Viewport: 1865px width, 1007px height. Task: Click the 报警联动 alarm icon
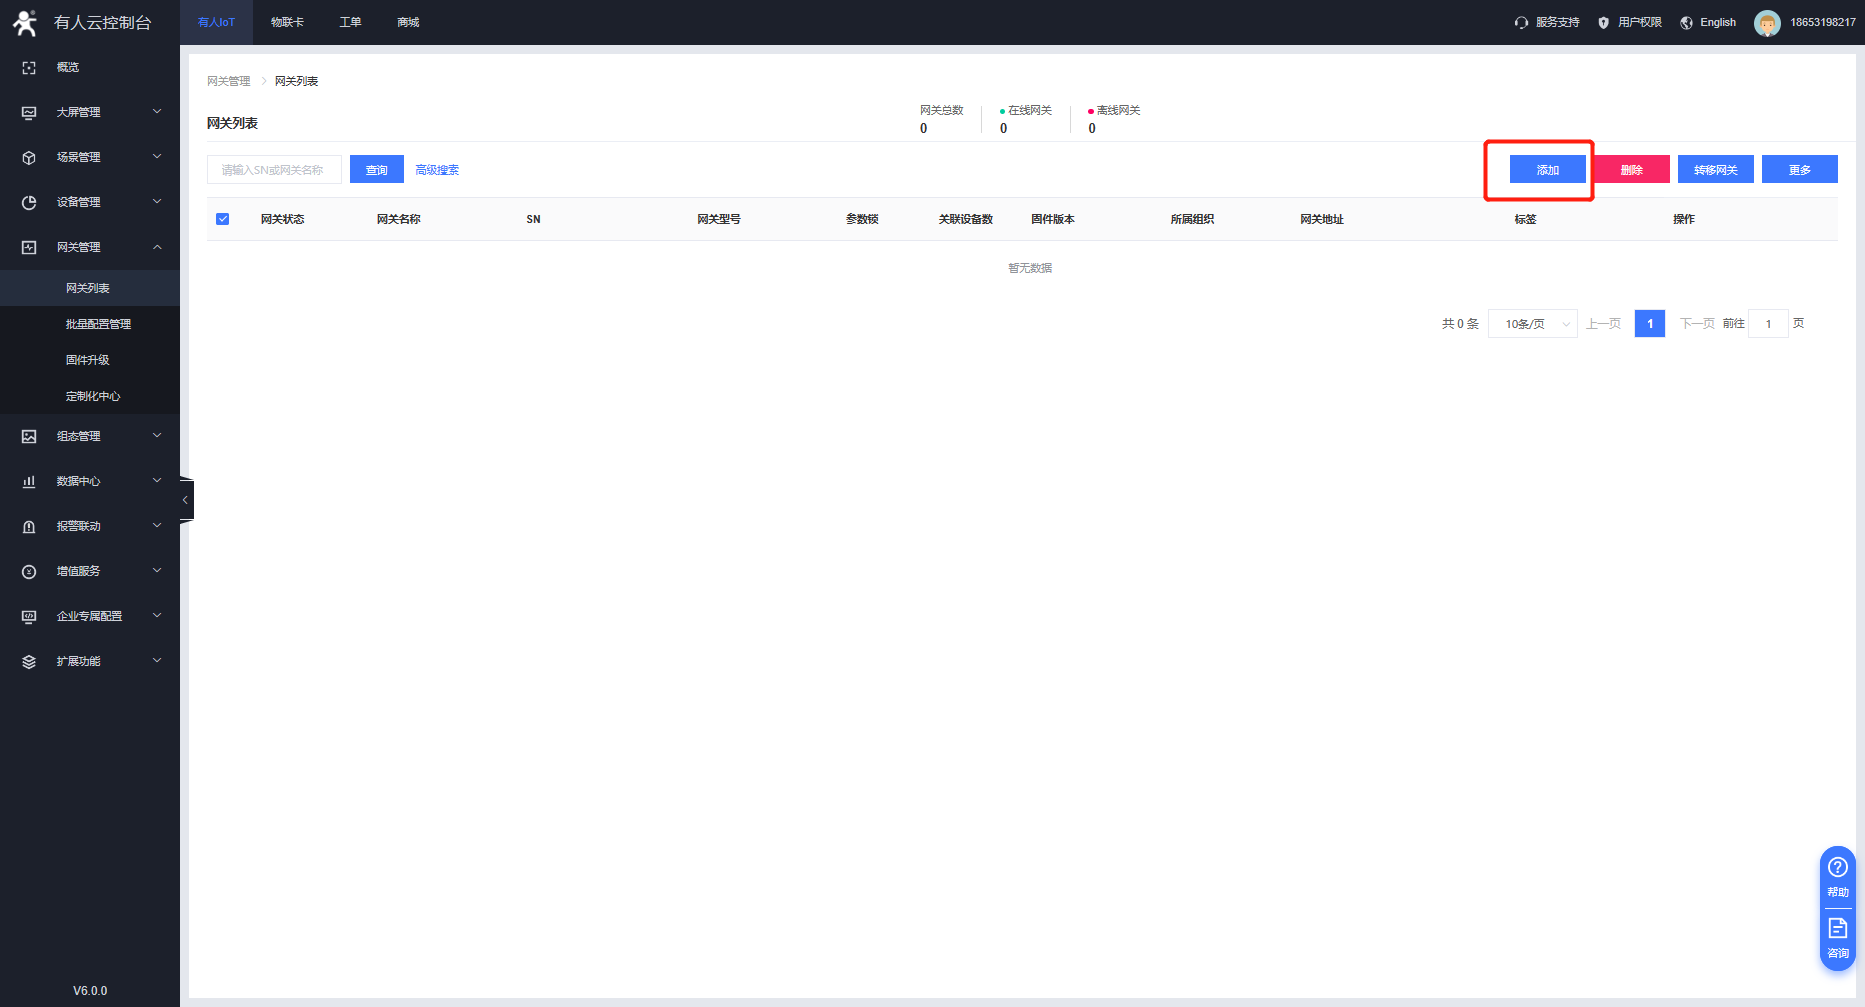click(x=29, y=527)
